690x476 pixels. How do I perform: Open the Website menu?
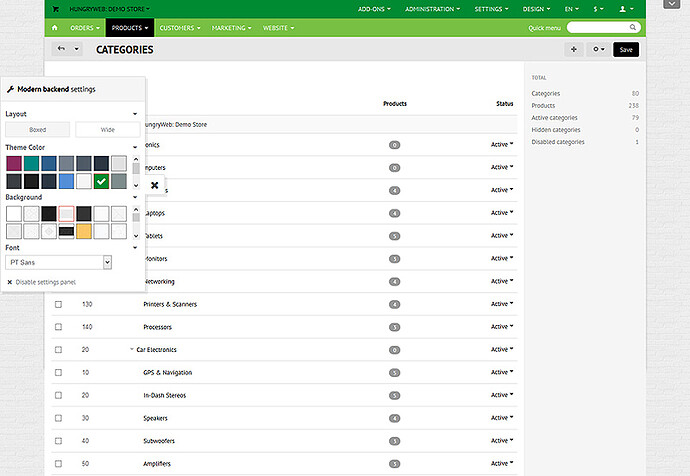click(278, 28)
